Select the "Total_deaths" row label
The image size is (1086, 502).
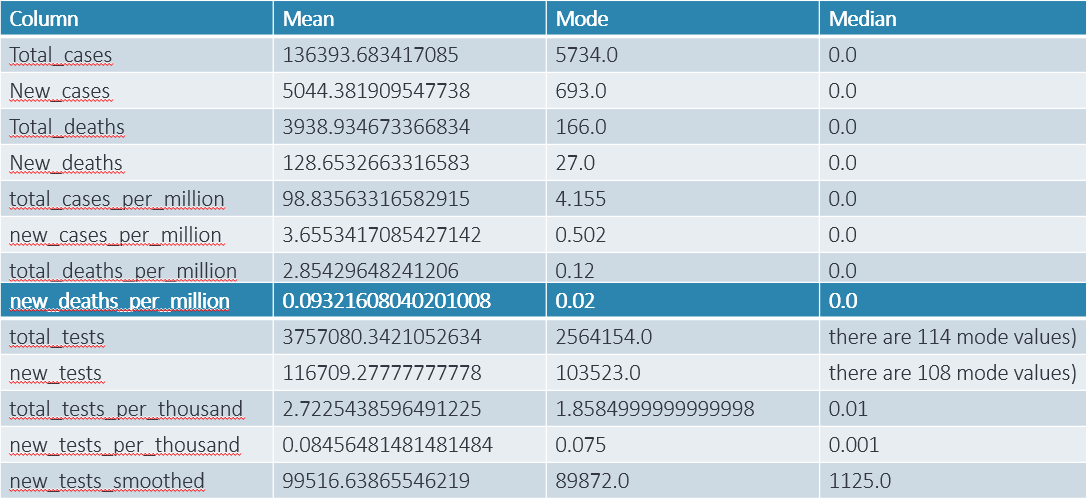coord(67,127)
